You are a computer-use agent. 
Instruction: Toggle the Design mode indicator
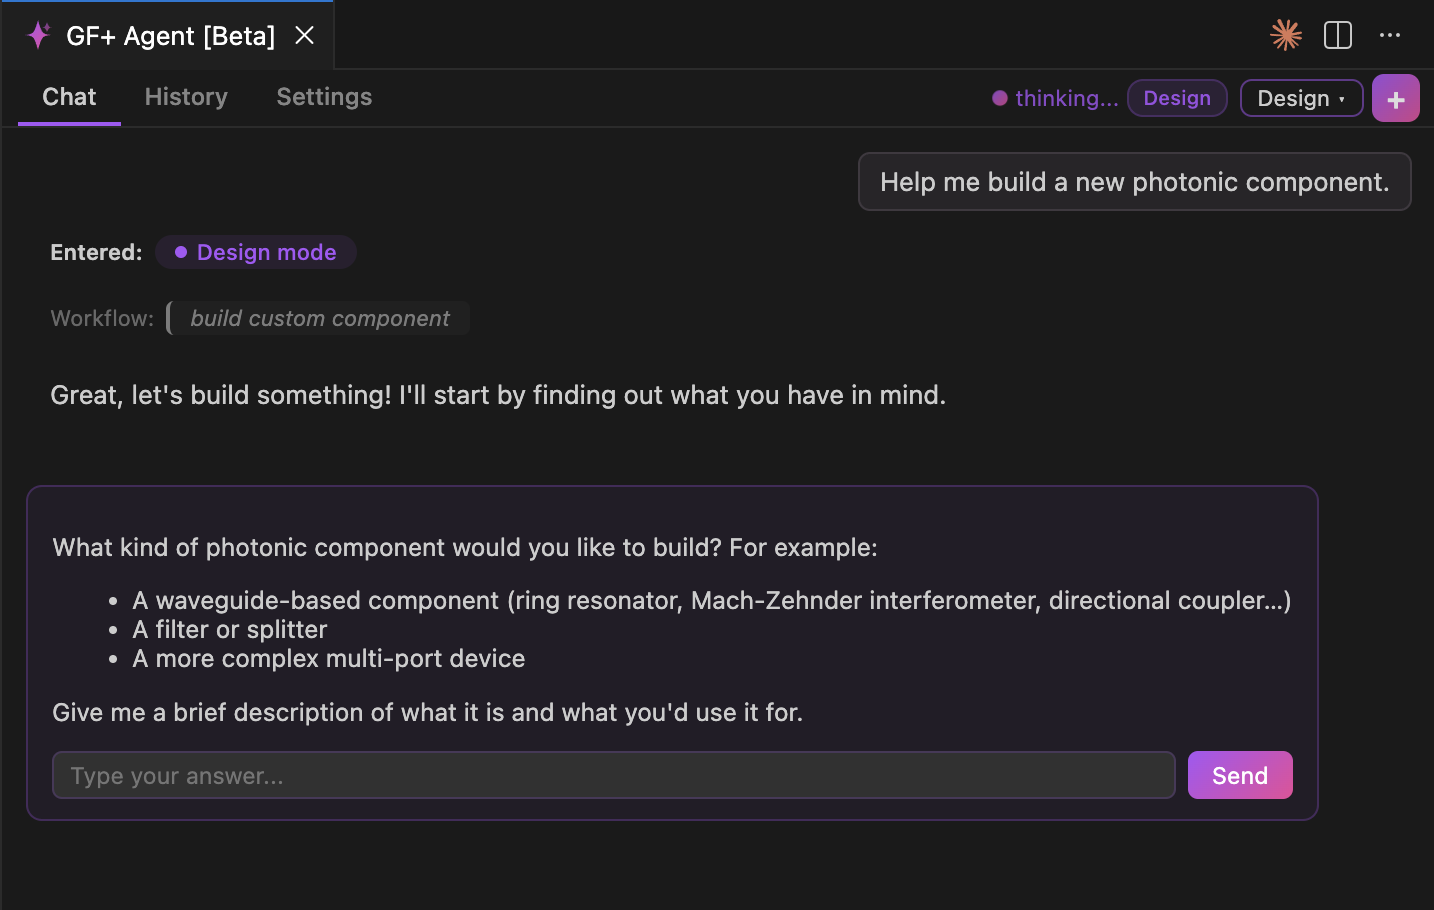255,252
